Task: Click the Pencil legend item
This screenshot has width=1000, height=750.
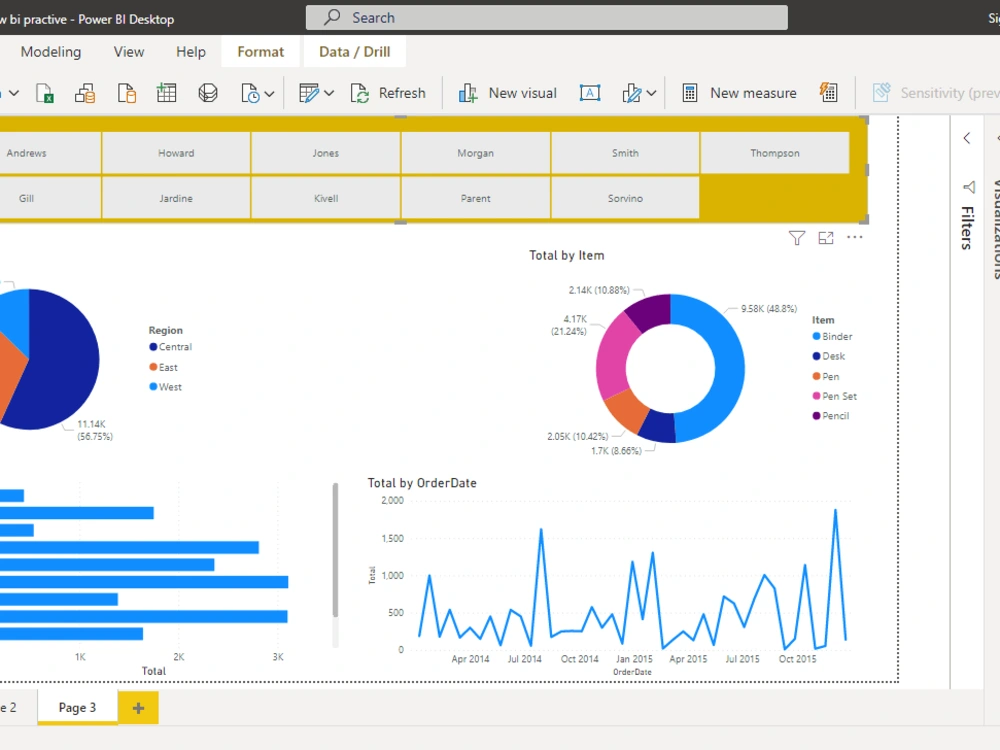Action: pos(831,416)
